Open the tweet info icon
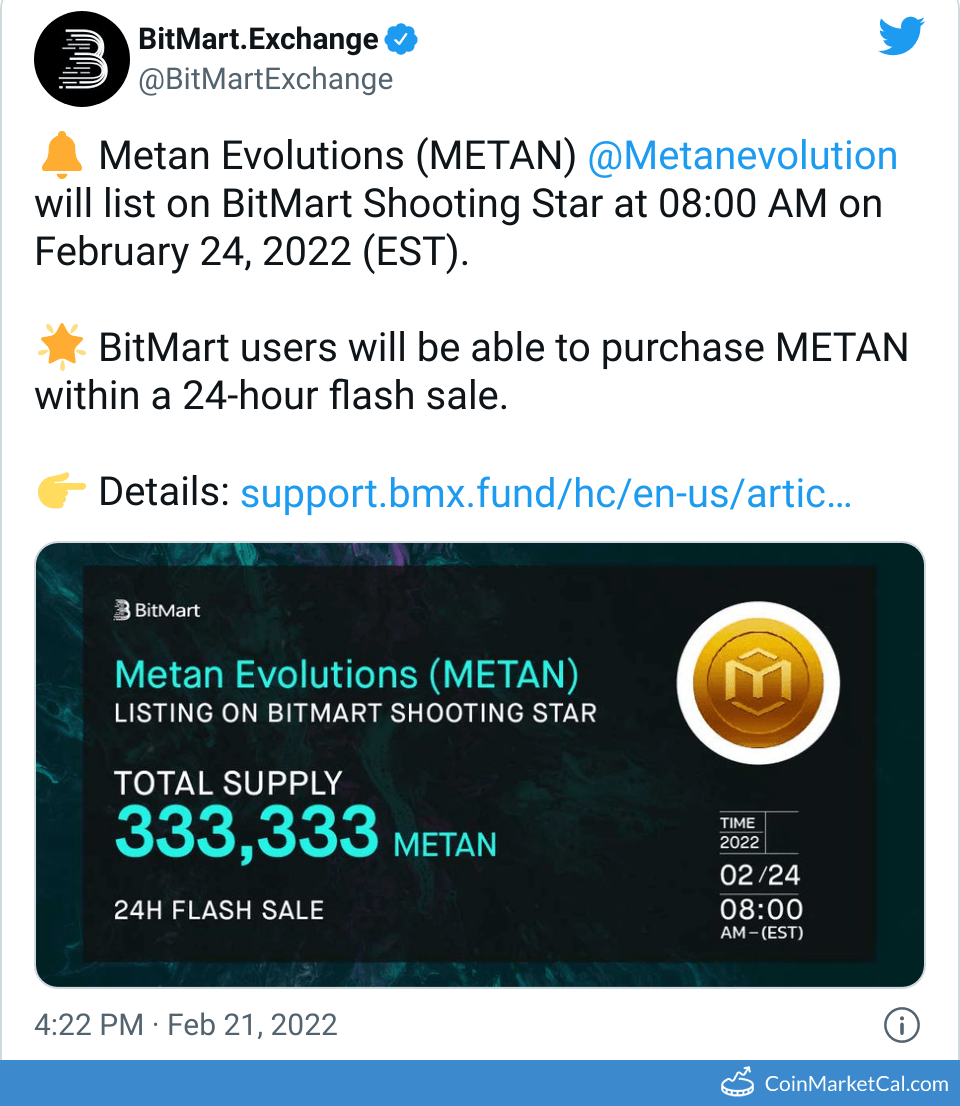 (x=902, y=1025)
